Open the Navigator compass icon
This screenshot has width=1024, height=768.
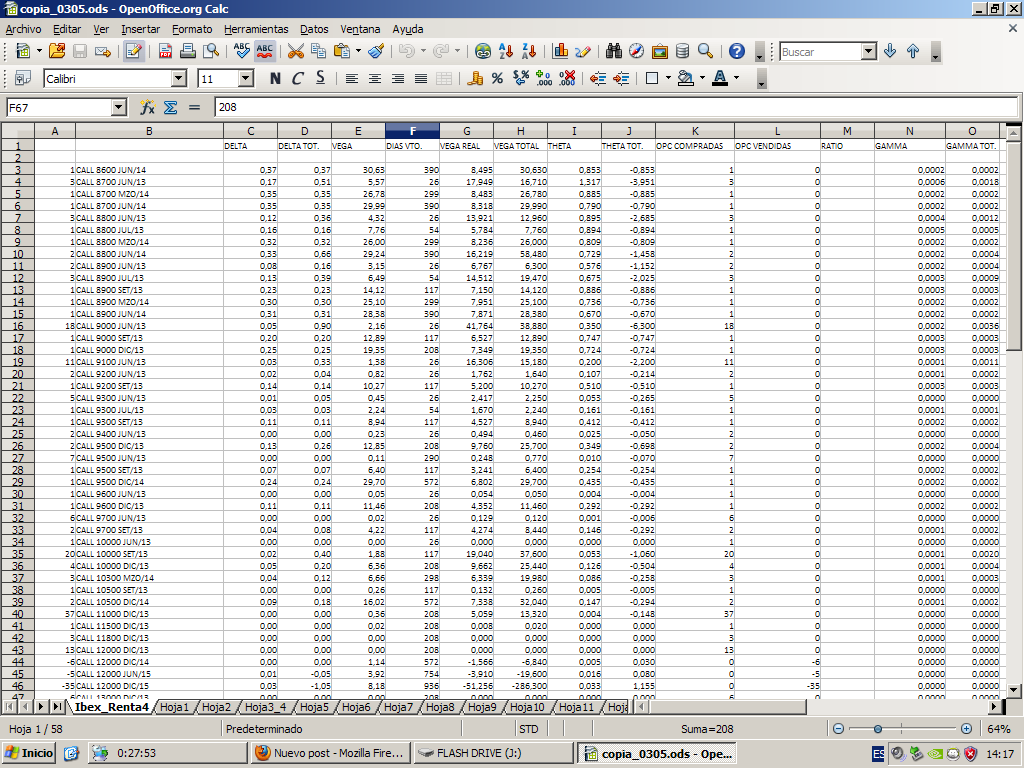pyautogui.click(x=637, y=51)
